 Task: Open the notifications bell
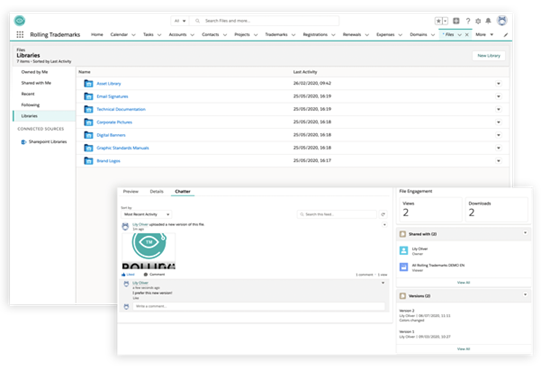[x=488, y=21]
